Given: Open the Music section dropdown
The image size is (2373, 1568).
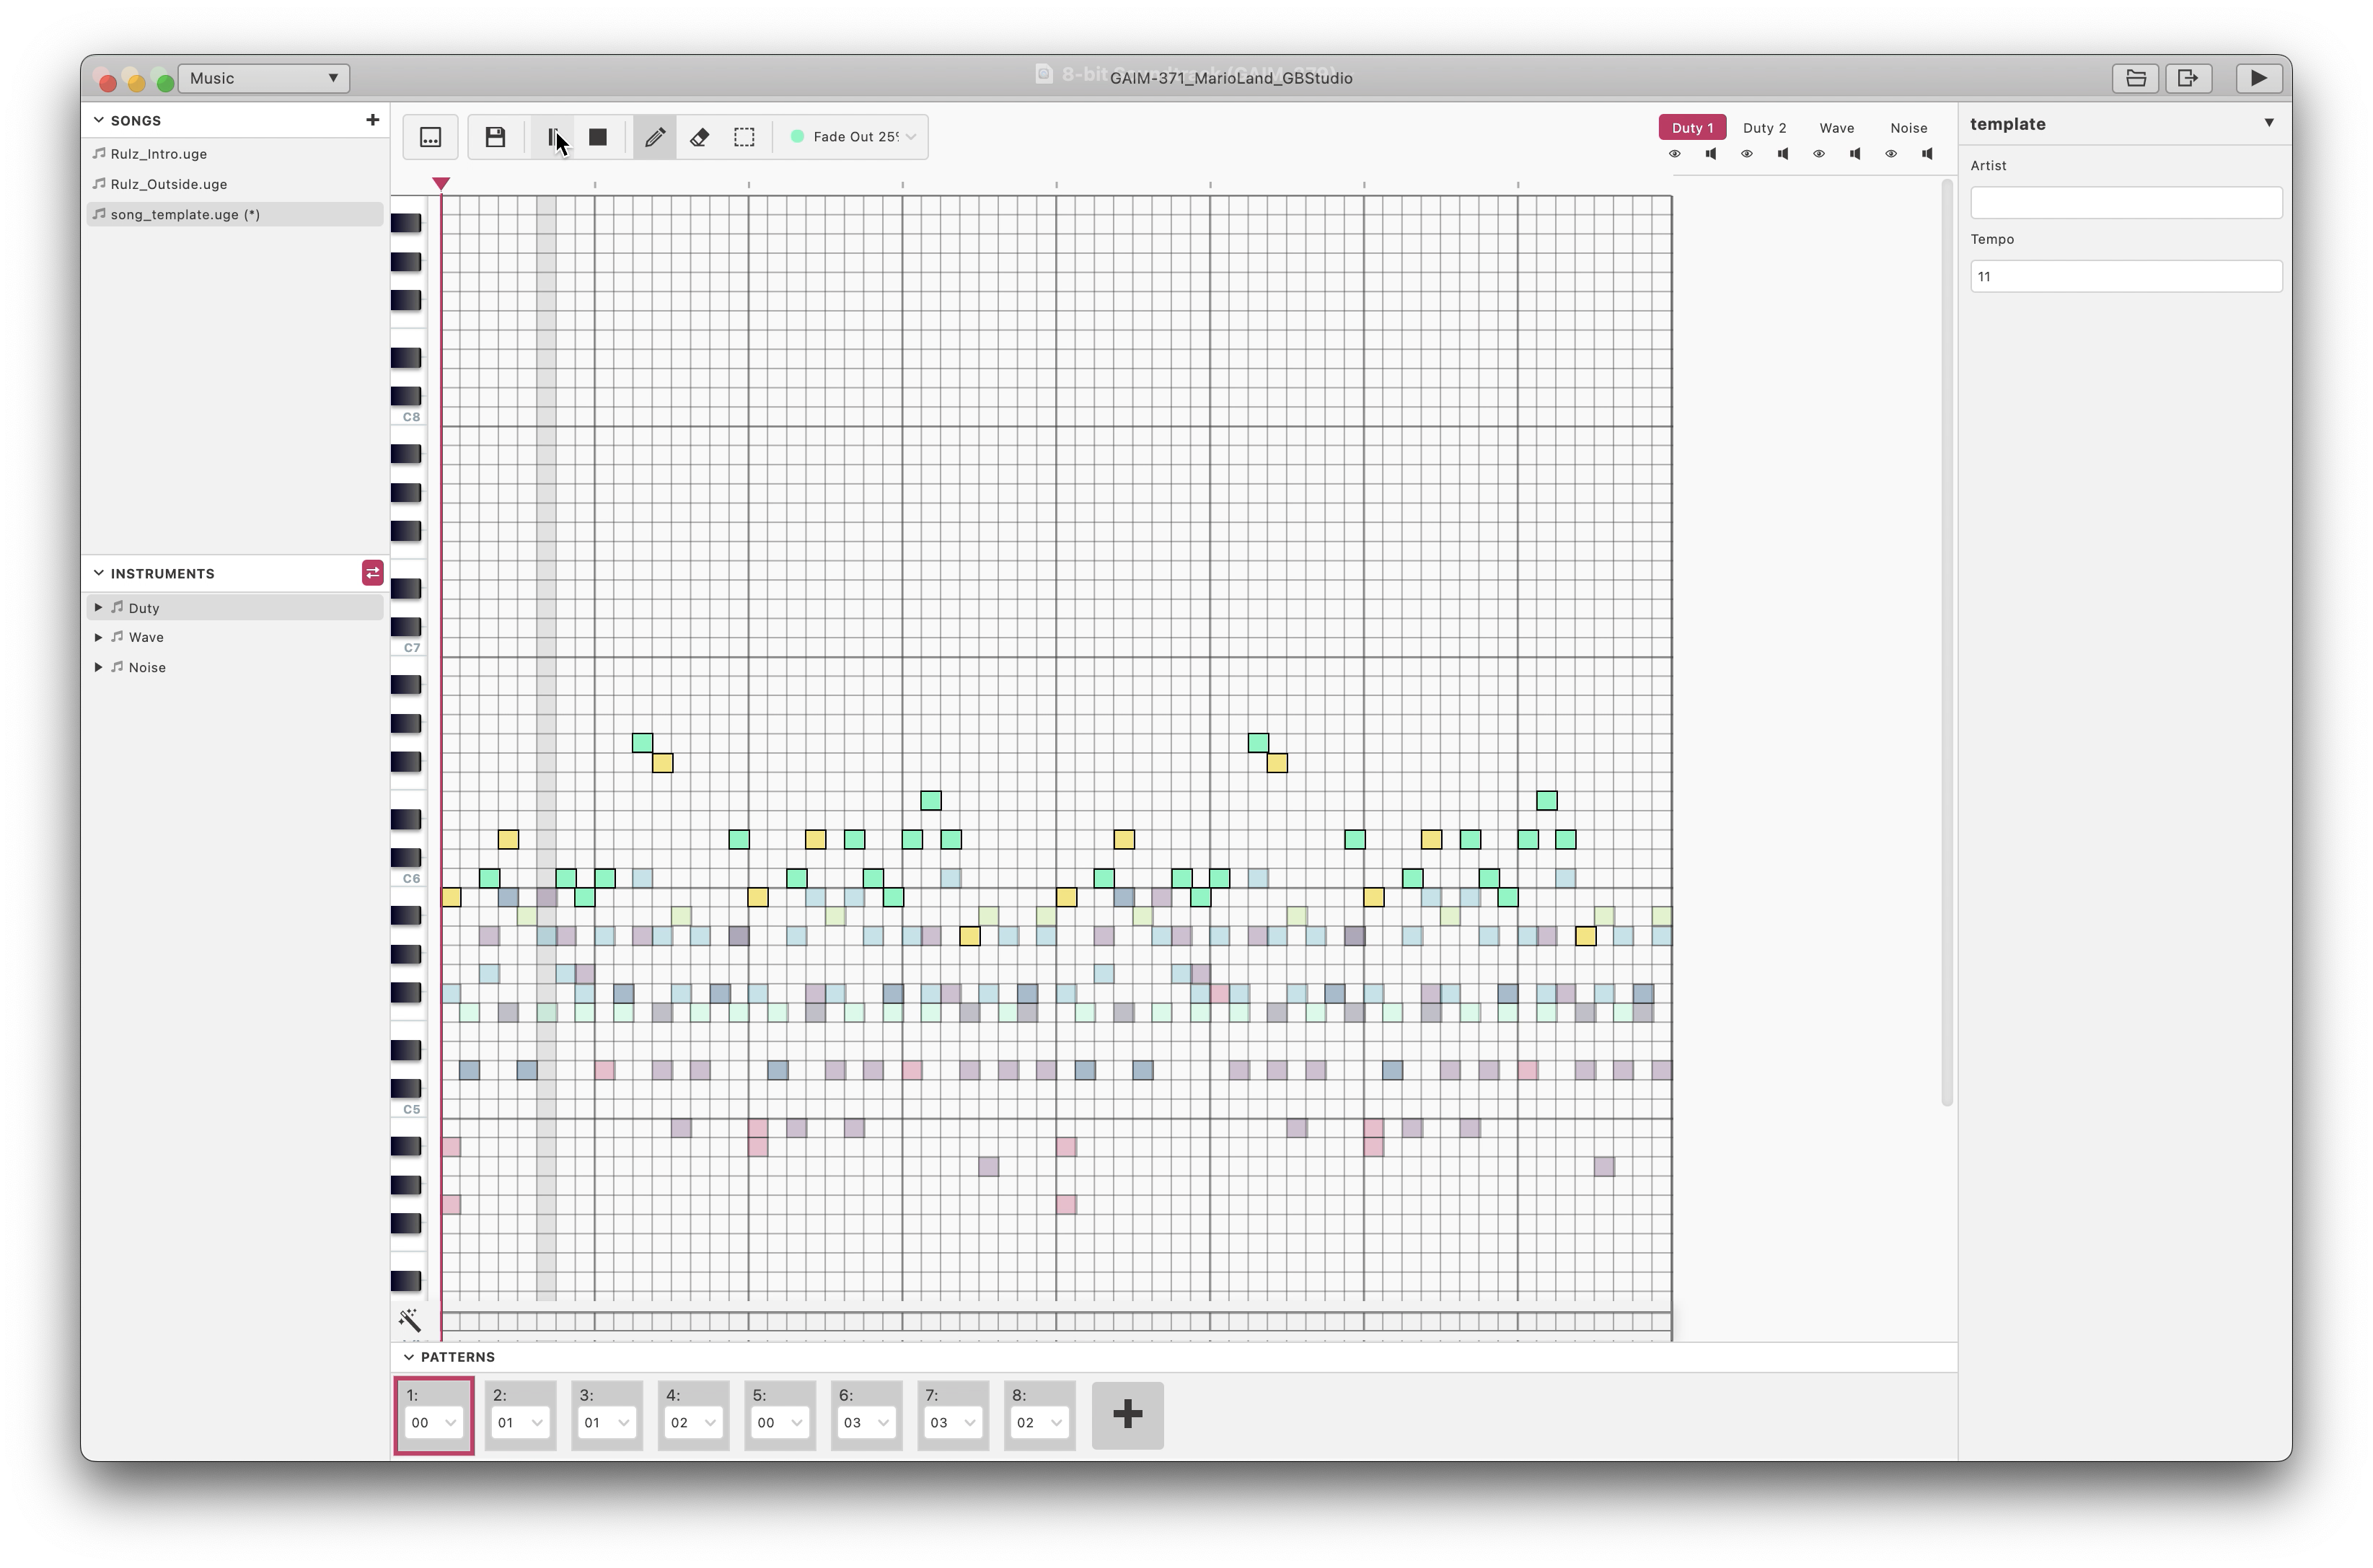Looking at the screenshot, I should click(264, 78).
